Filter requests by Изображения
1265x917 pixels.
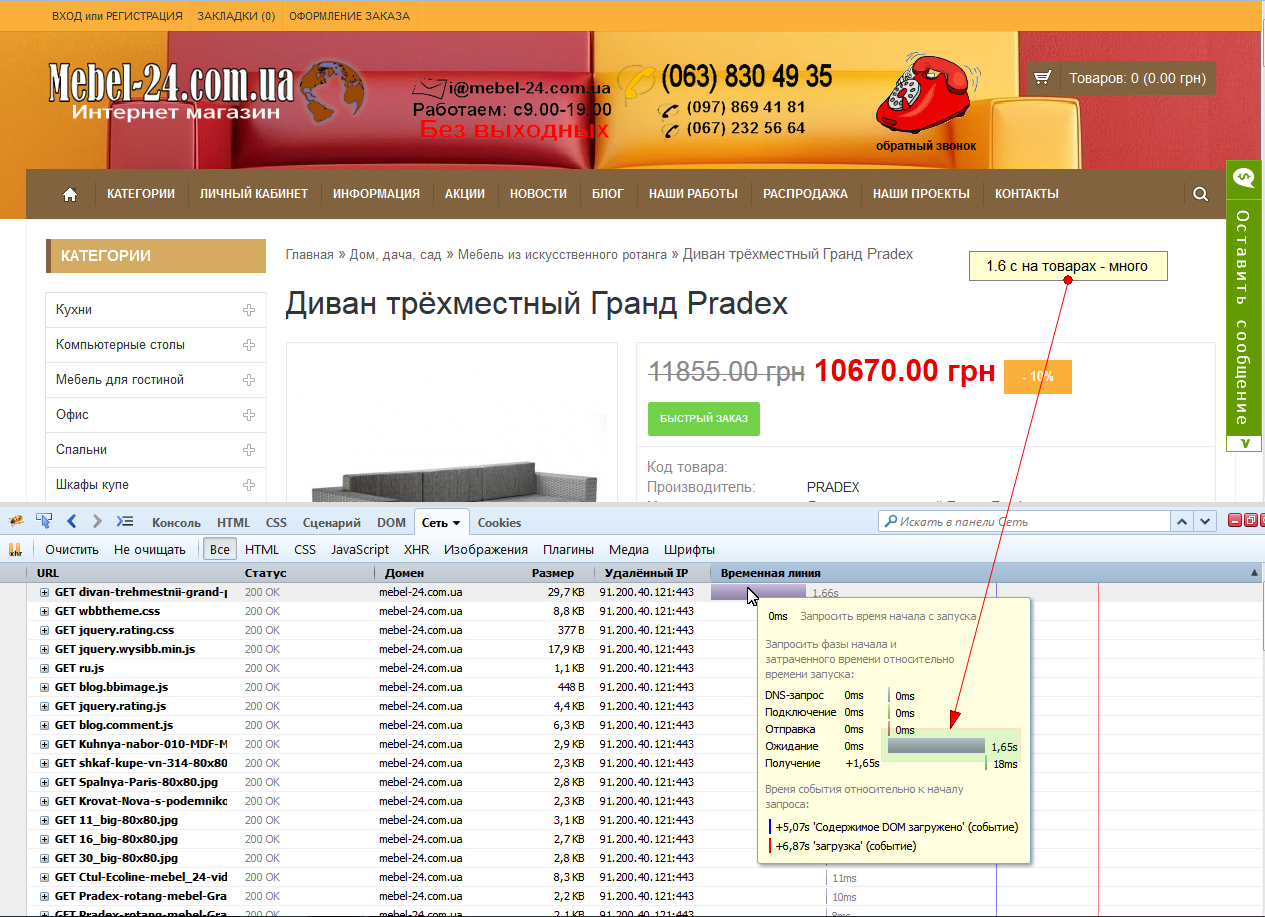(486, 549)
